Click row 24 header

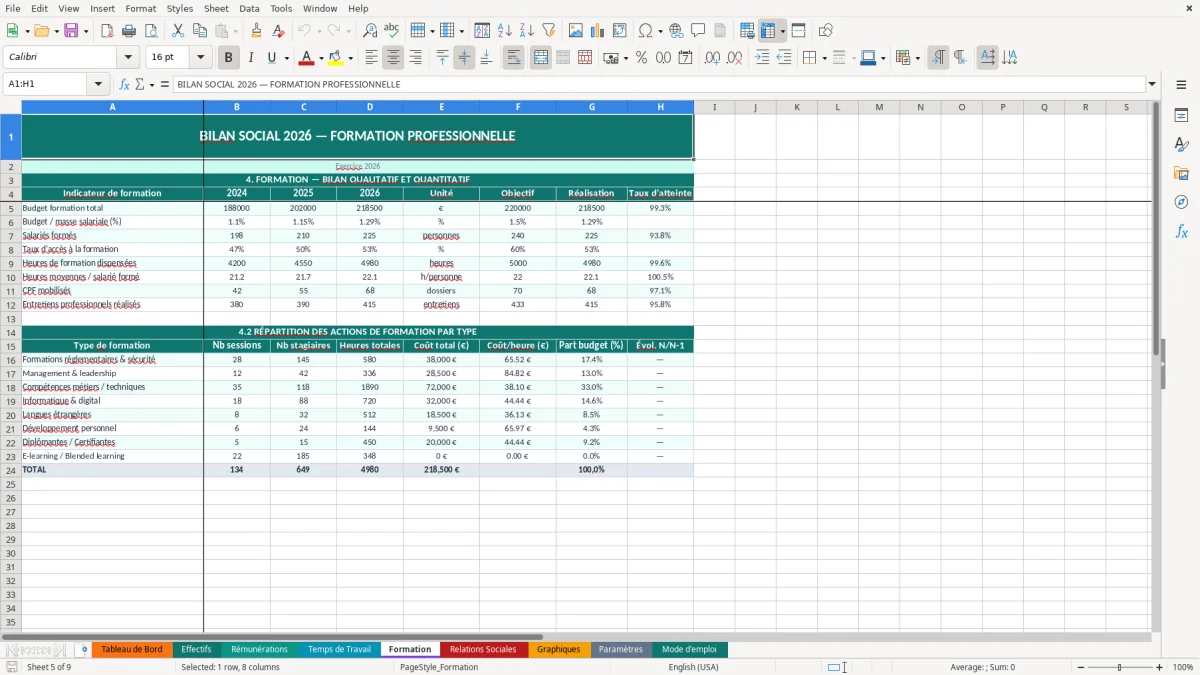click(x=11, y=469)
